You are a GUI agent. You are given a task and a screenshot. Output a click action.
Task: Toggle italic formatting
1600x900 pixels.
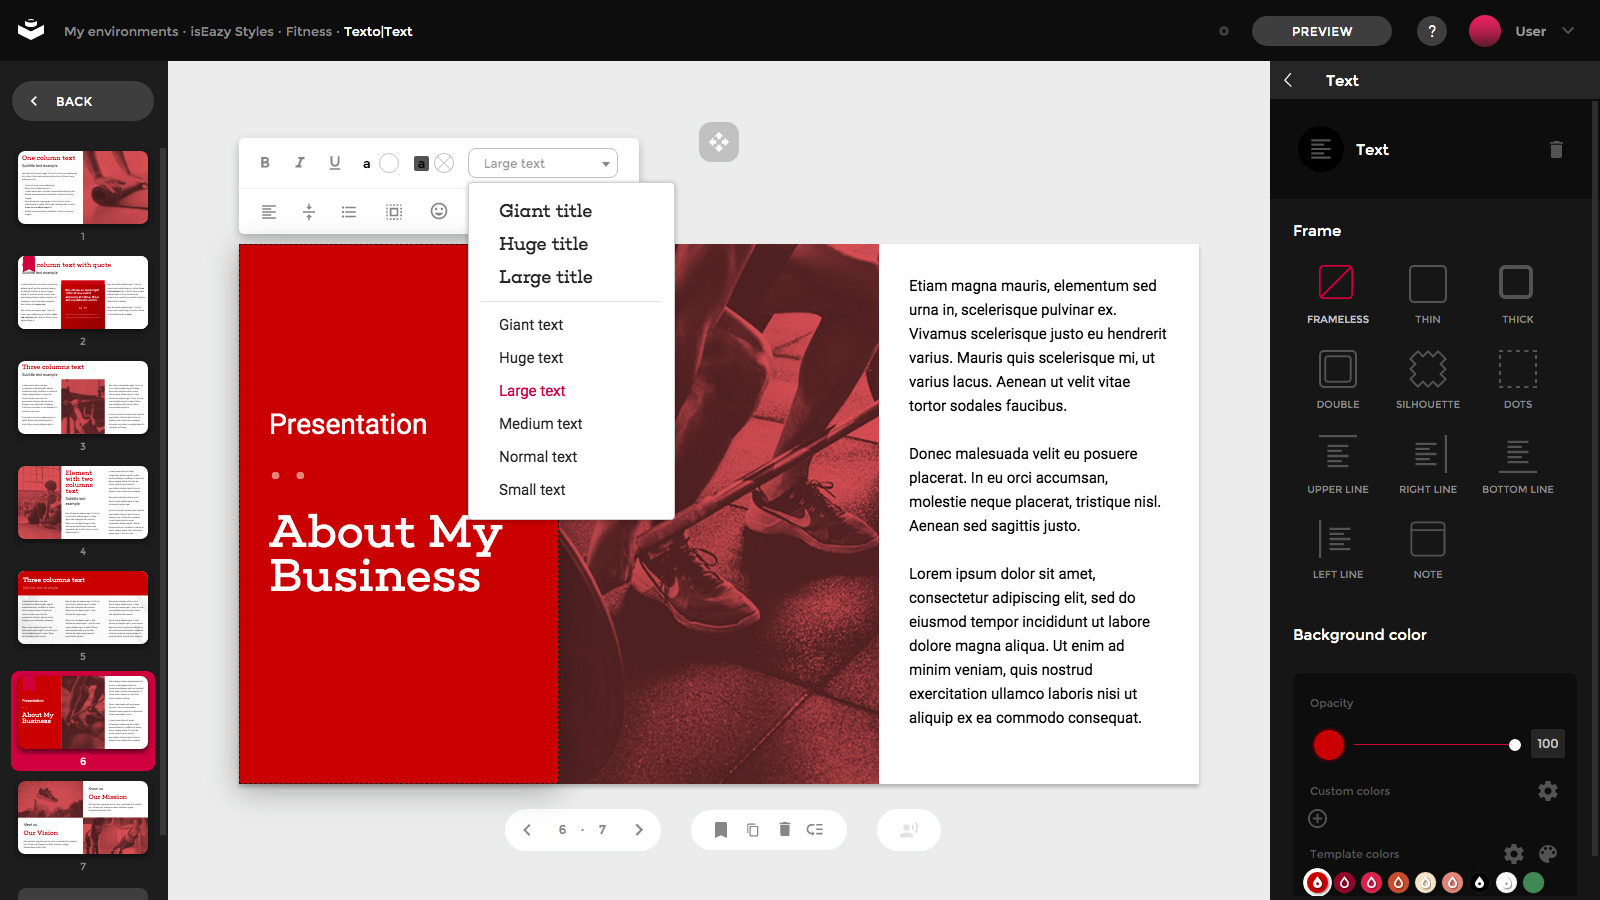coord(299,163)
